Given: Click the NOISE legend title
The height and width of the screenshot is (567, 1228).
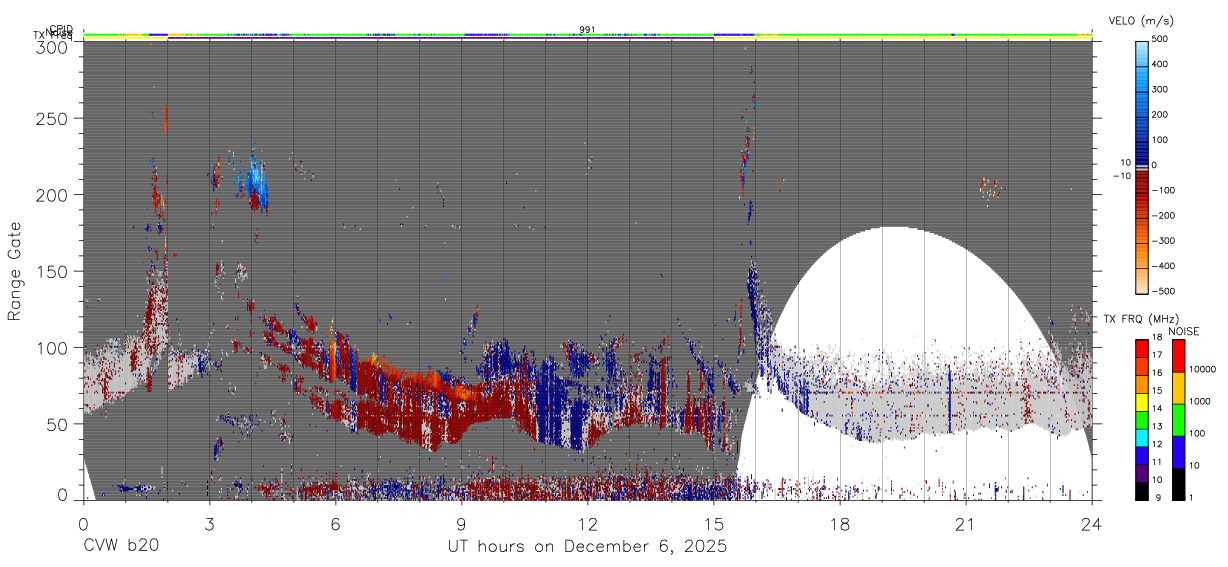Looking at the screenshot, I should 1183,331.
